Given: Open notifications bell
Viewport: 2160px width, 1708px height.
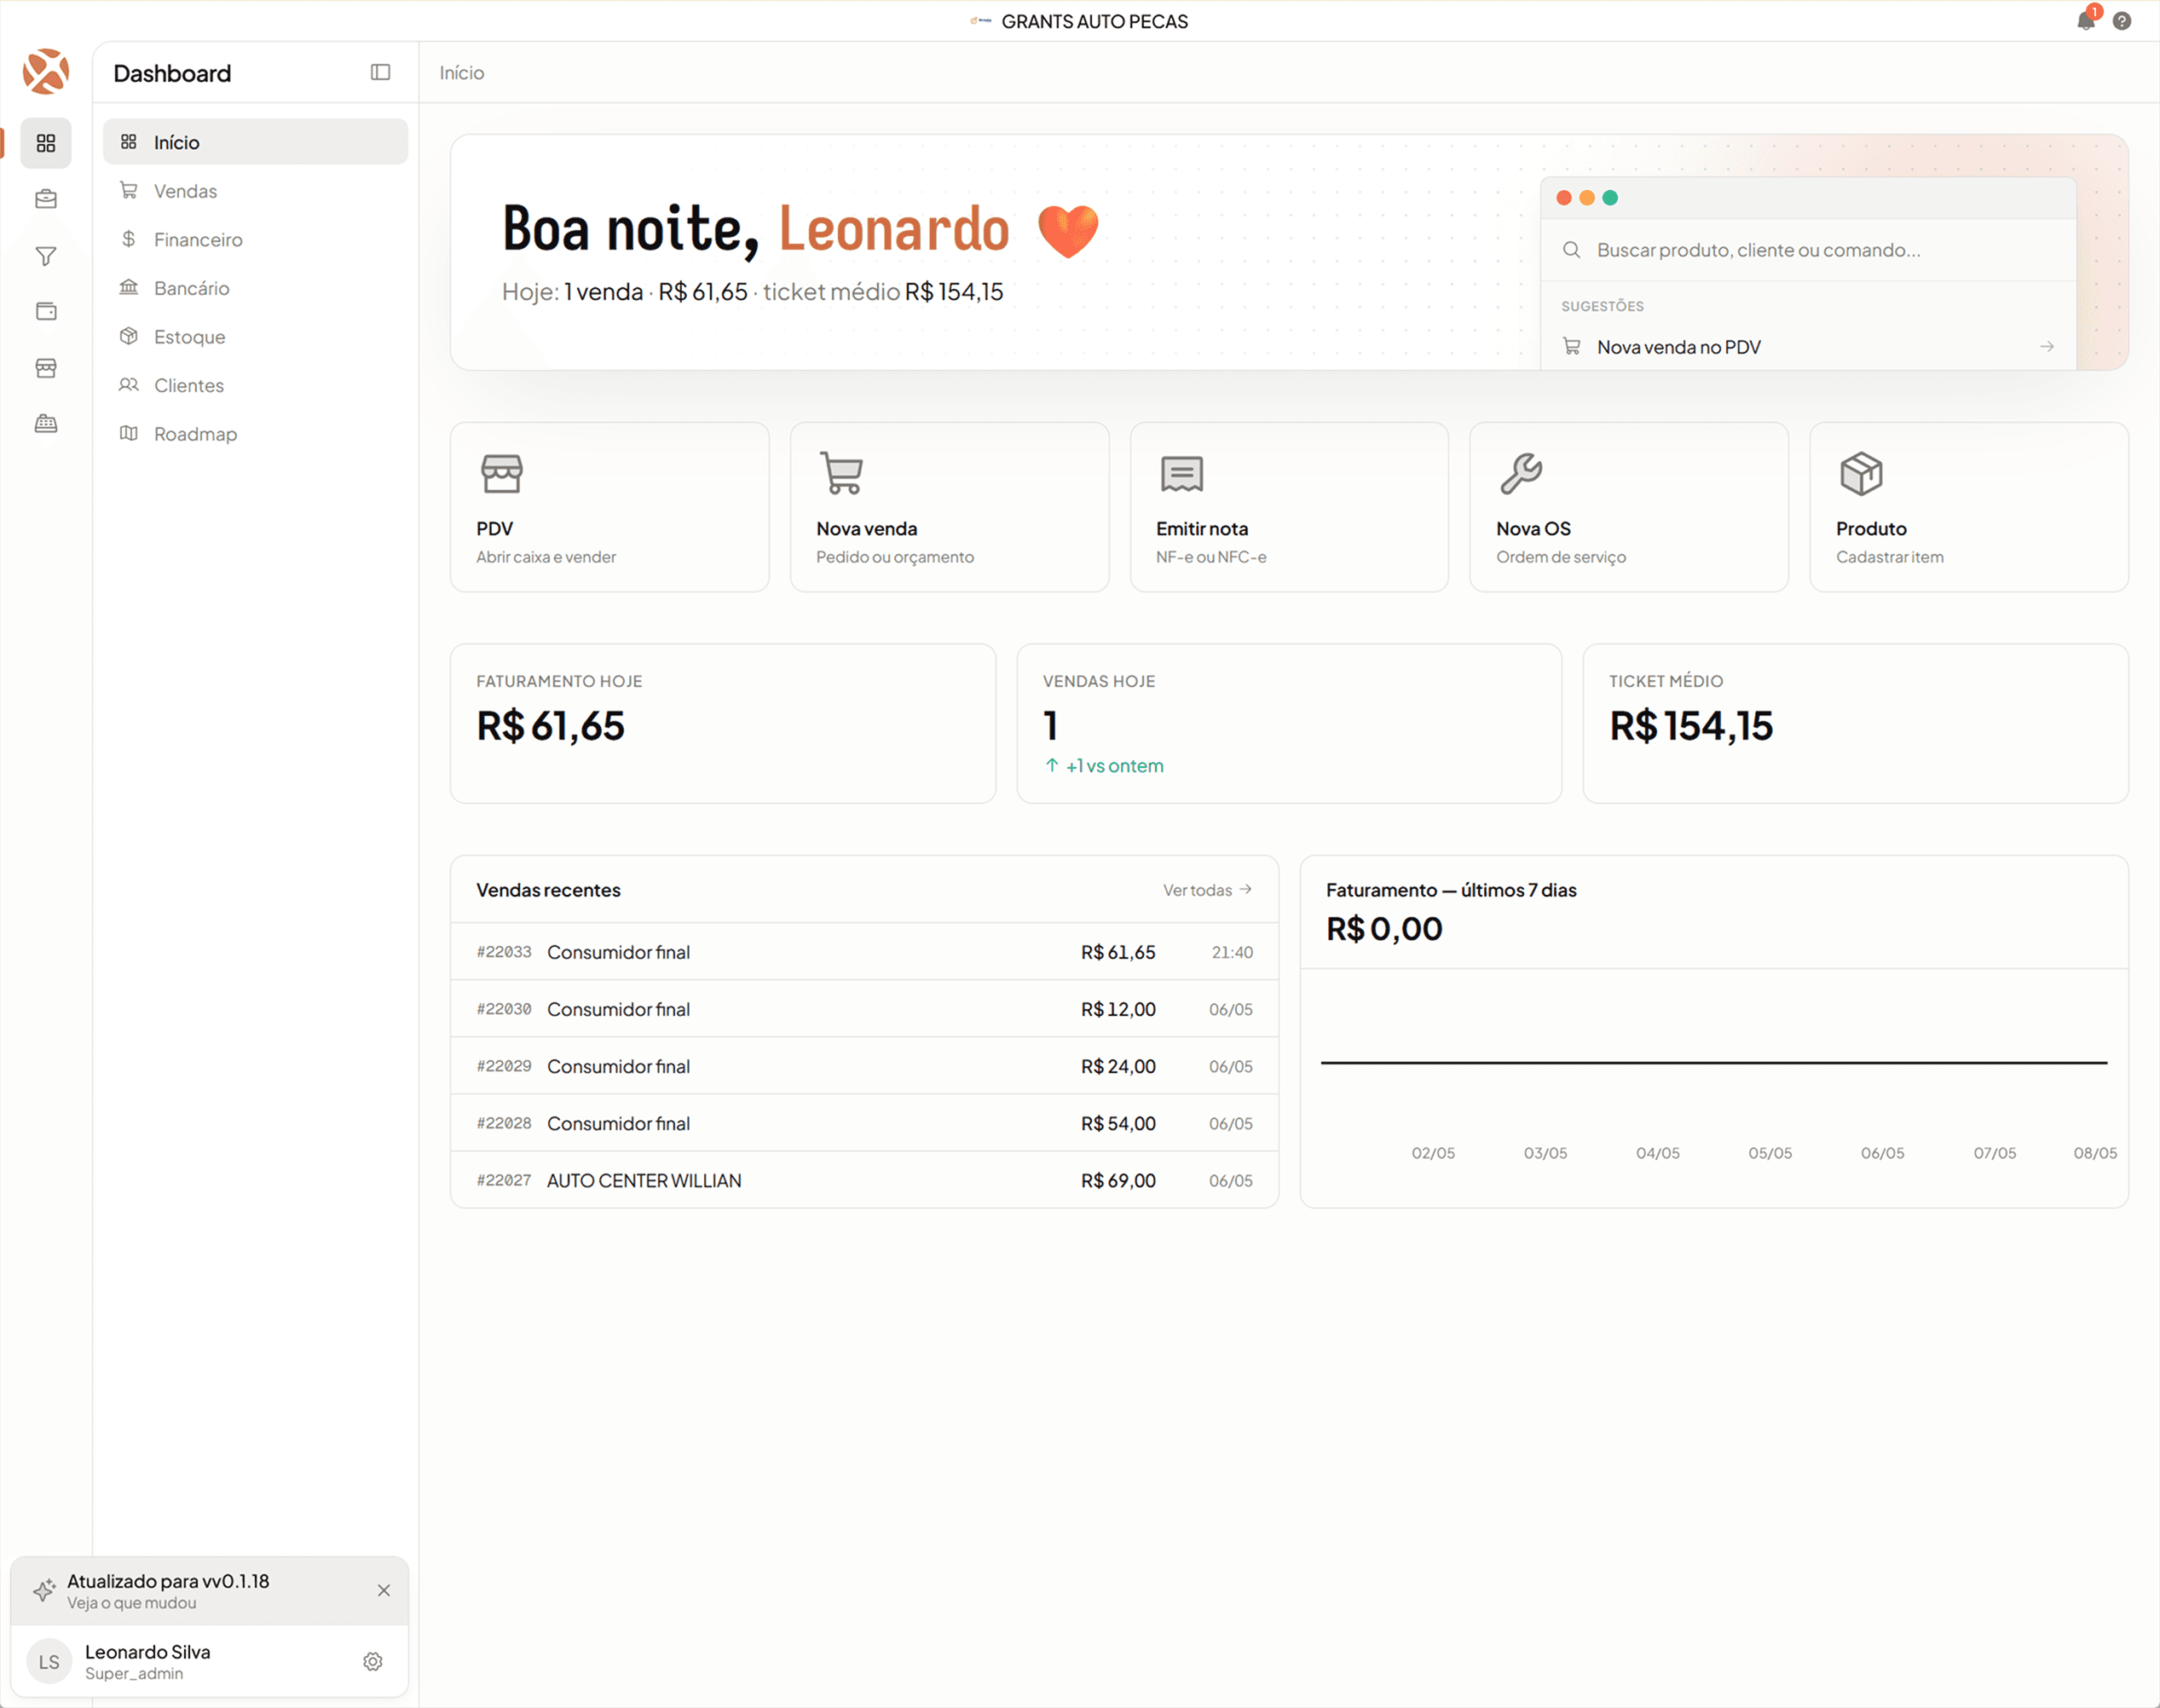Looking at the screenshot, I should pyautogui.click(x=2086, y=20).
